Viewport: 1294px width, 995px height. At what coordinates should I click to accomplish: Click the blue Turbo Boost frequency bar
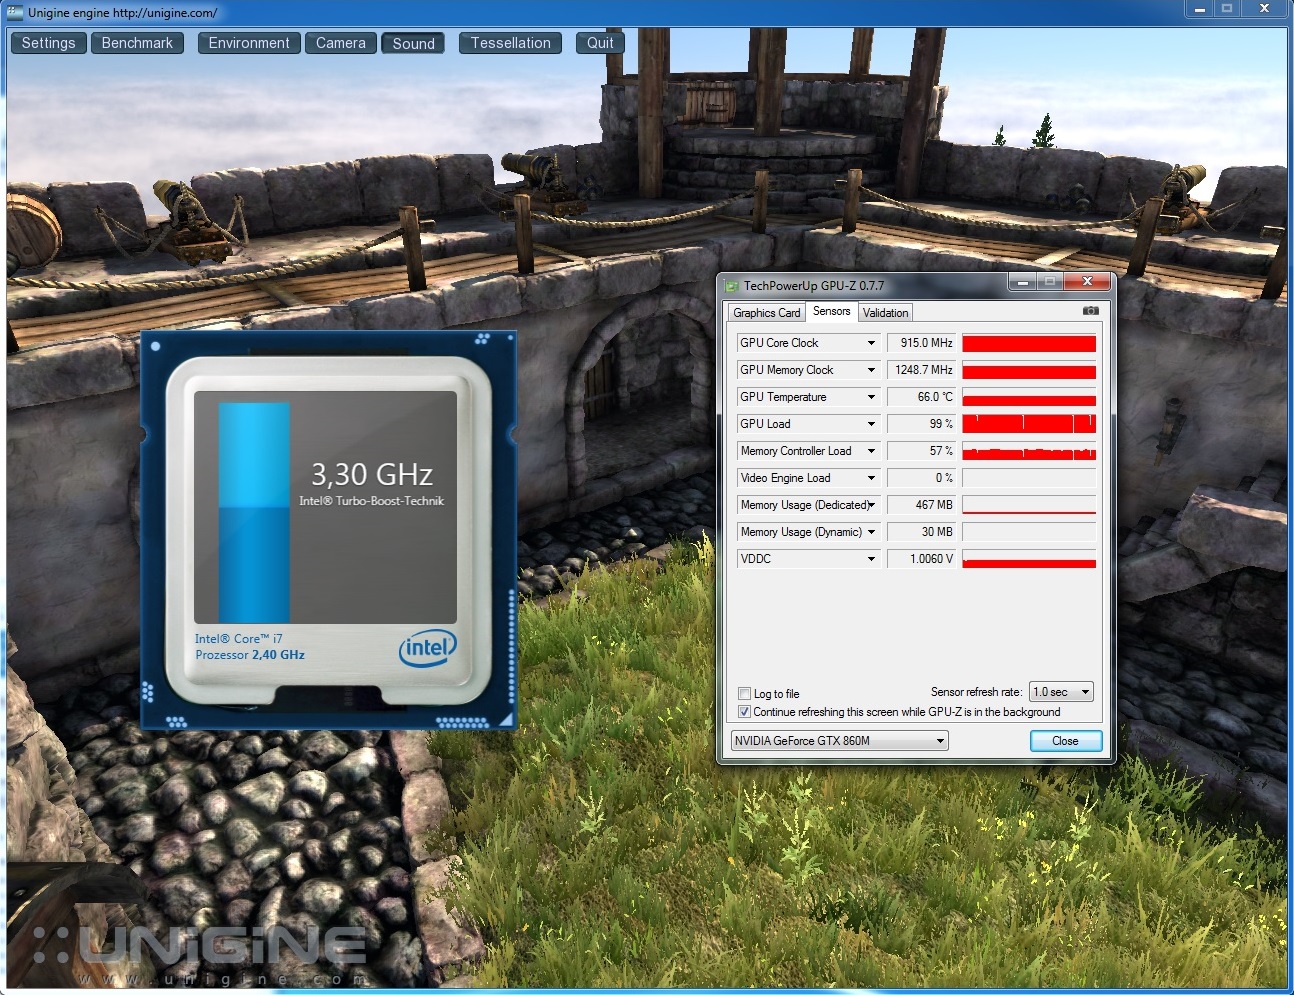[x=254, y=513]
